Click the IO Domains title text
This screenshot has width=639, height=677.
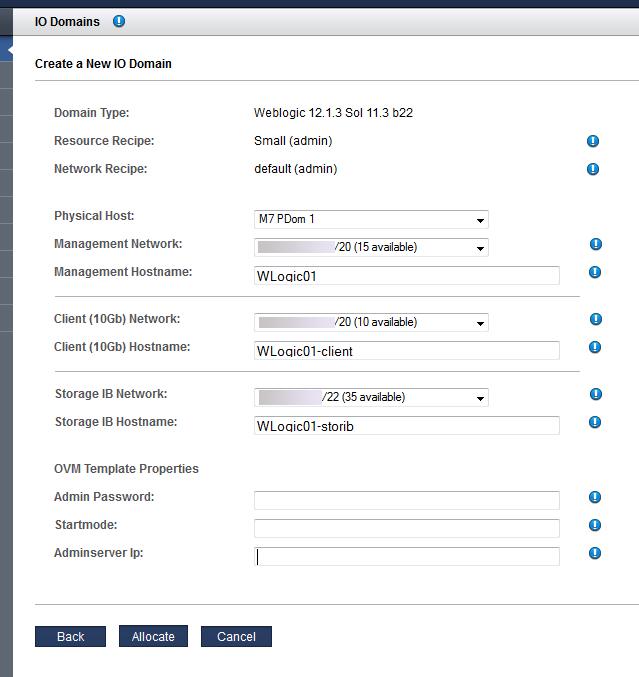click(67, 22)
